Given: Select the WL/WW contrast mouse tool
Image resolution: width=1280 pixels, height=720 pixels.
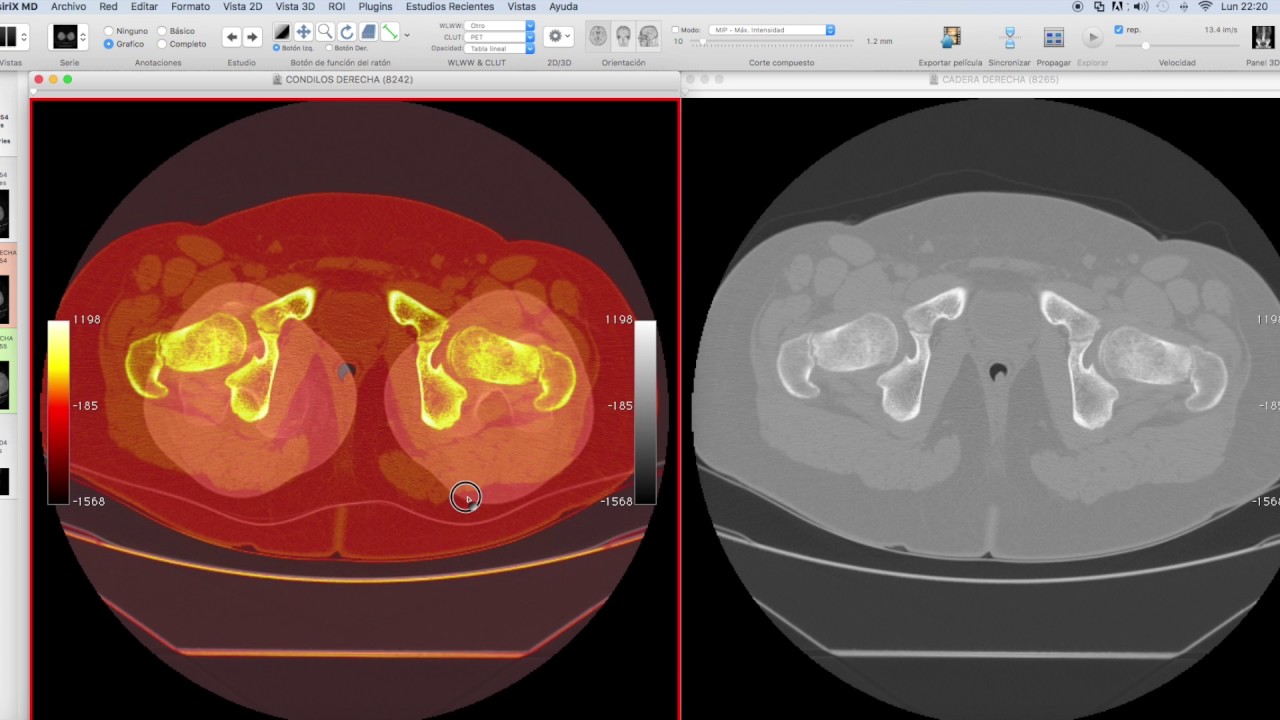Looking at the screenshot, I should tap(282, 33).
